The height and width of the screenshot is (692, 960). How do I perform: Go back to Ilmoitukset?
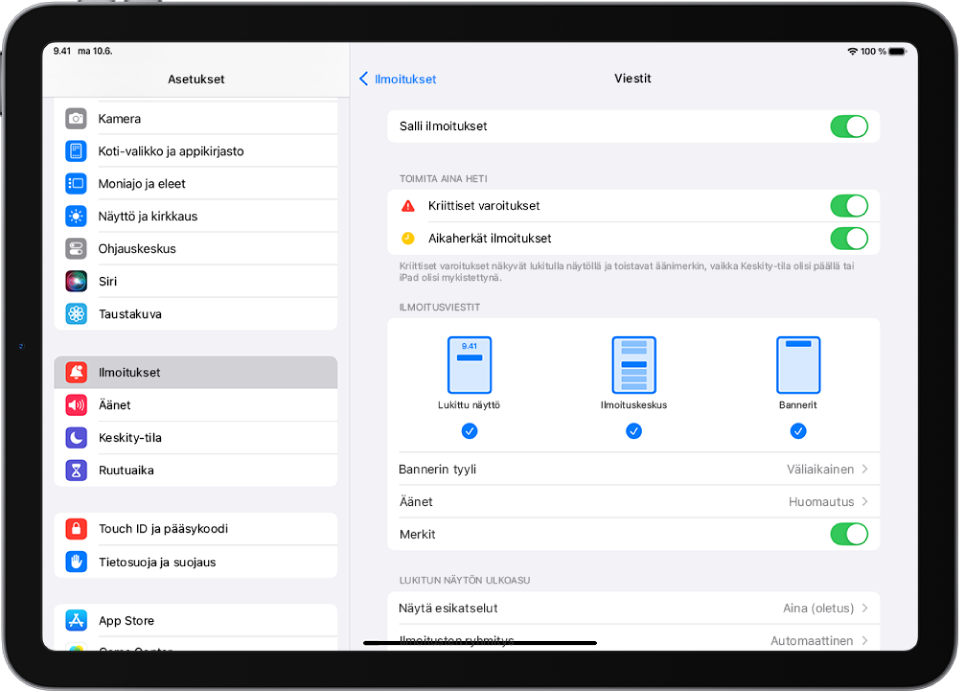coord(398,79)
